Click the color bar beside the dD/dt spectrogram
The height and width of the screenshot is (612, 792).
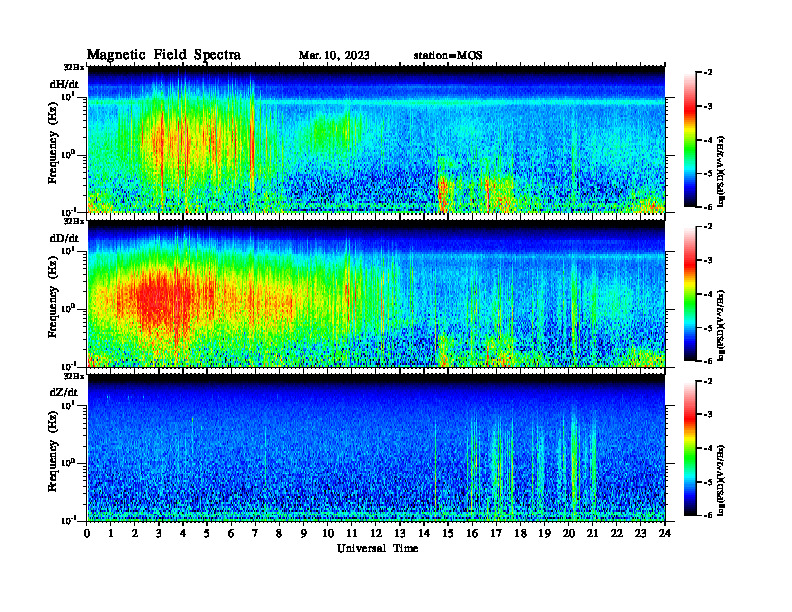click(x=690, y=294)
